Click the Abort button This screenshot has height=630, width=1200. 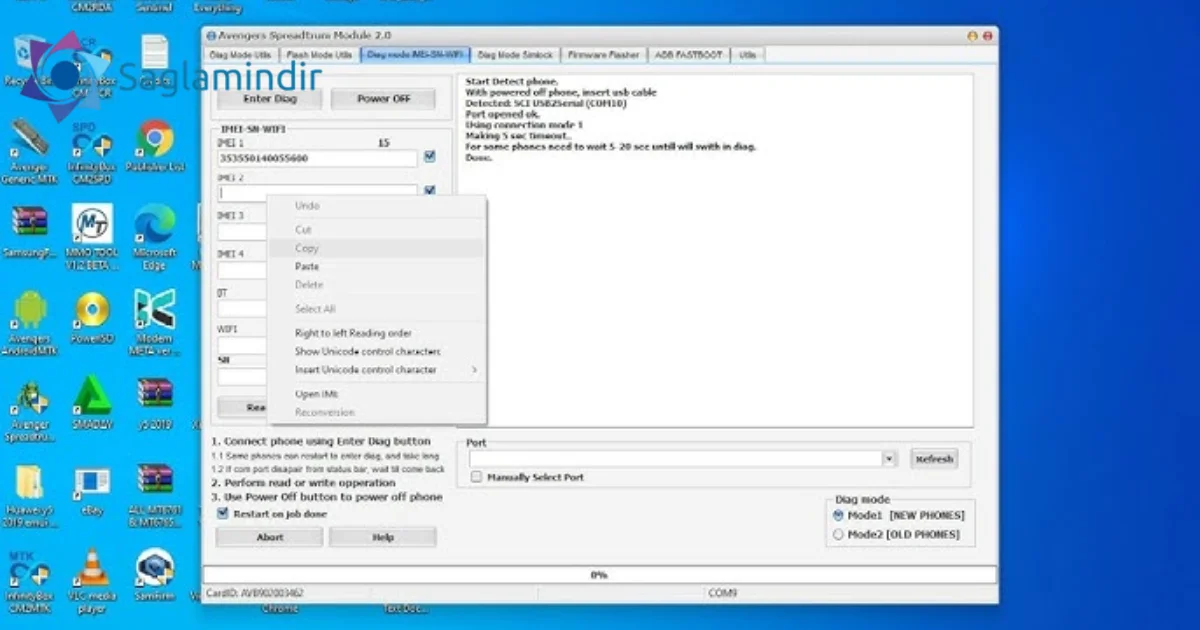(x=270, y=537)
